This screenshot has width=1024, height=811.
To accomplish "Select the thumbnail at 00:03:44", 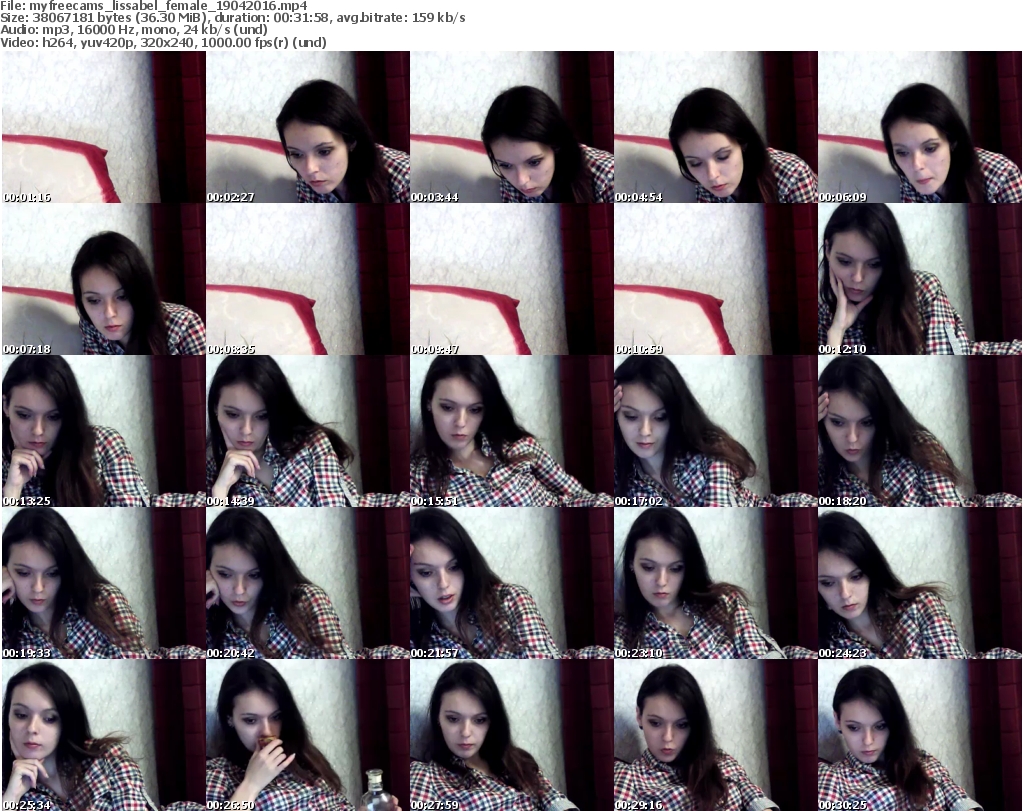I will pyautogui.click(x=511, y=127).
